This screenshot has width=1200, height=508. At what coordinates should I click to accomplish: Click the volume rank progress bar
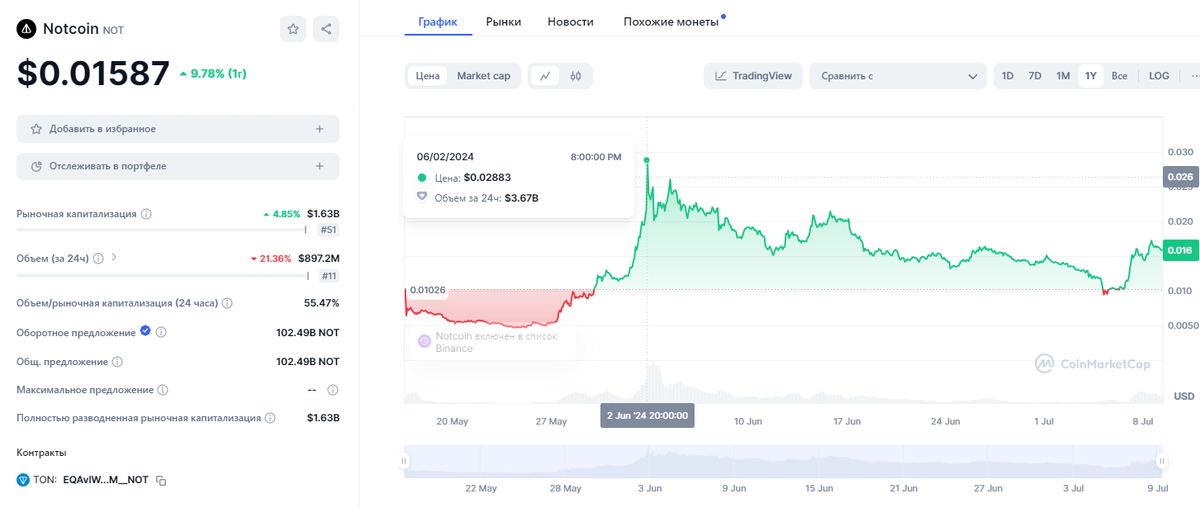point(161,275)
